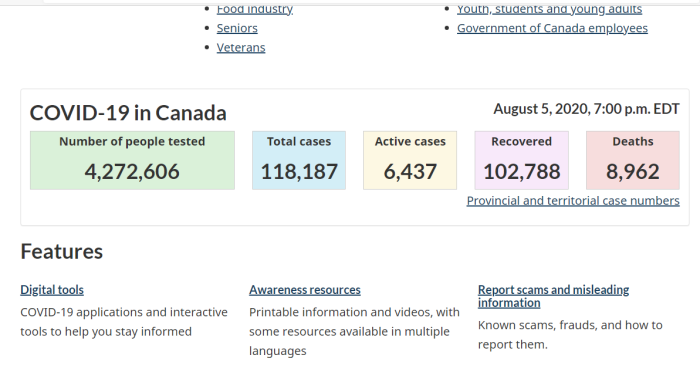Click the green Number of people tested box

coord(132,160)
